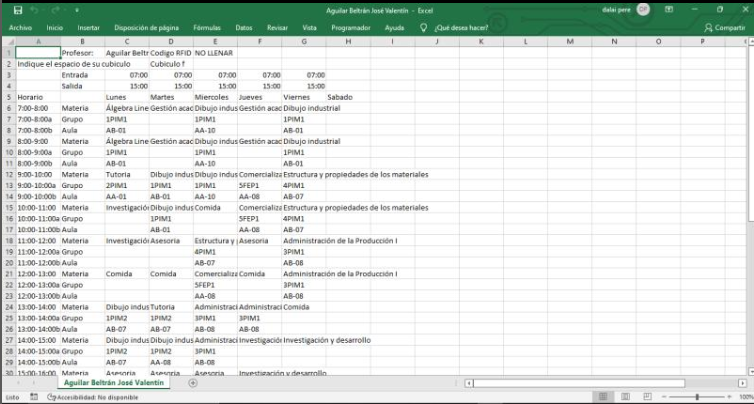754x404 pixels.
Task: Switch to the Programador tab
Action: click(x=349, y=28)
